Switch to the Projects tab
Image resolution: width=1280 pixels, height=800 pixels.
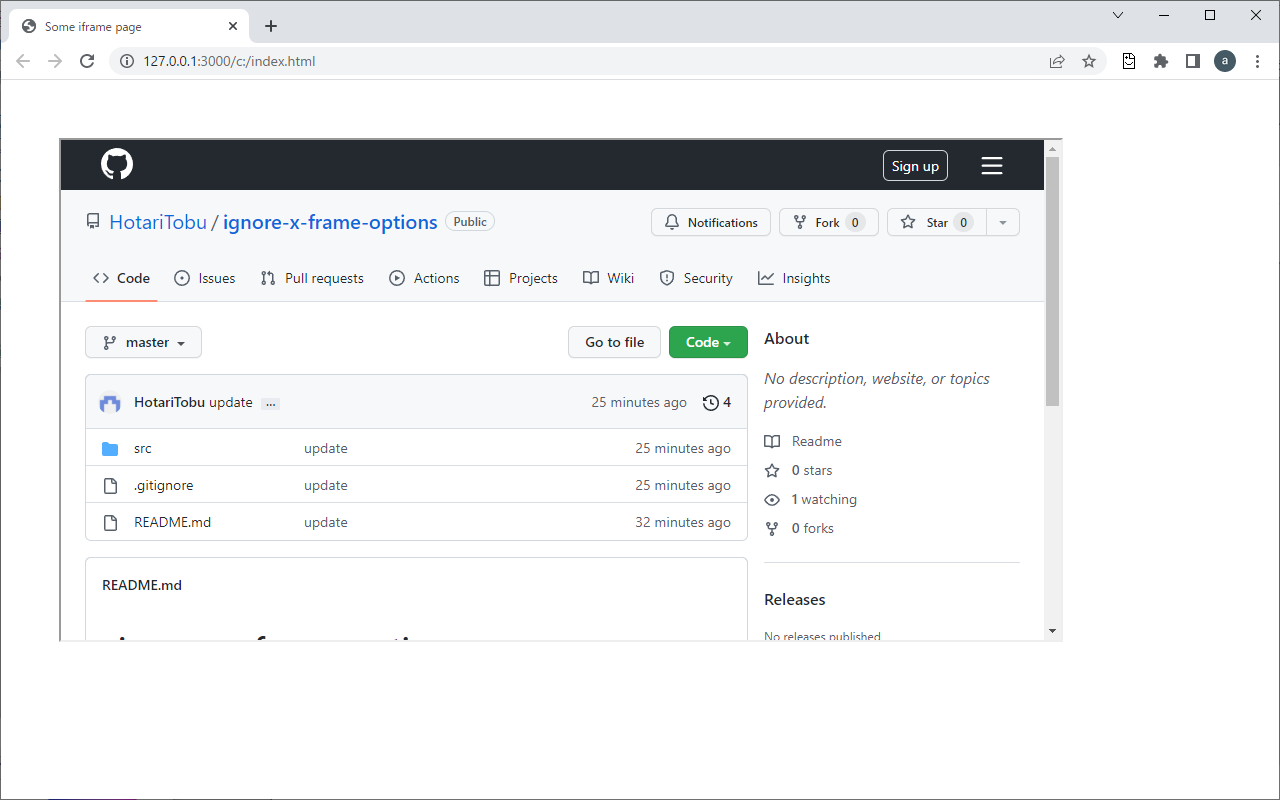pyautogui.click(x=521, y=278)
